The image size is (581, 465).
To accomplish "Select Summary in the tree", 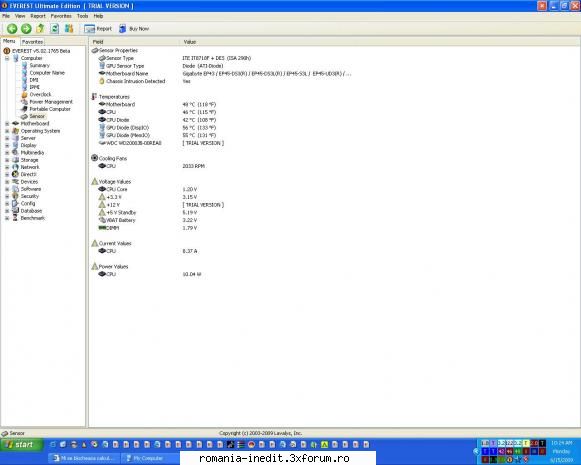I will pos(39,65).
